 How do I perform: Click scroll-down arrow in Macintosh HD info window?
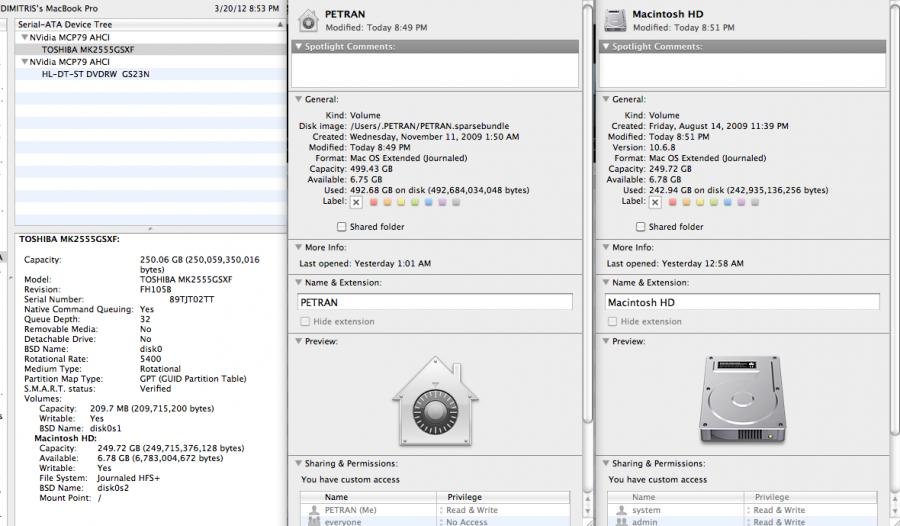point(895,510)
